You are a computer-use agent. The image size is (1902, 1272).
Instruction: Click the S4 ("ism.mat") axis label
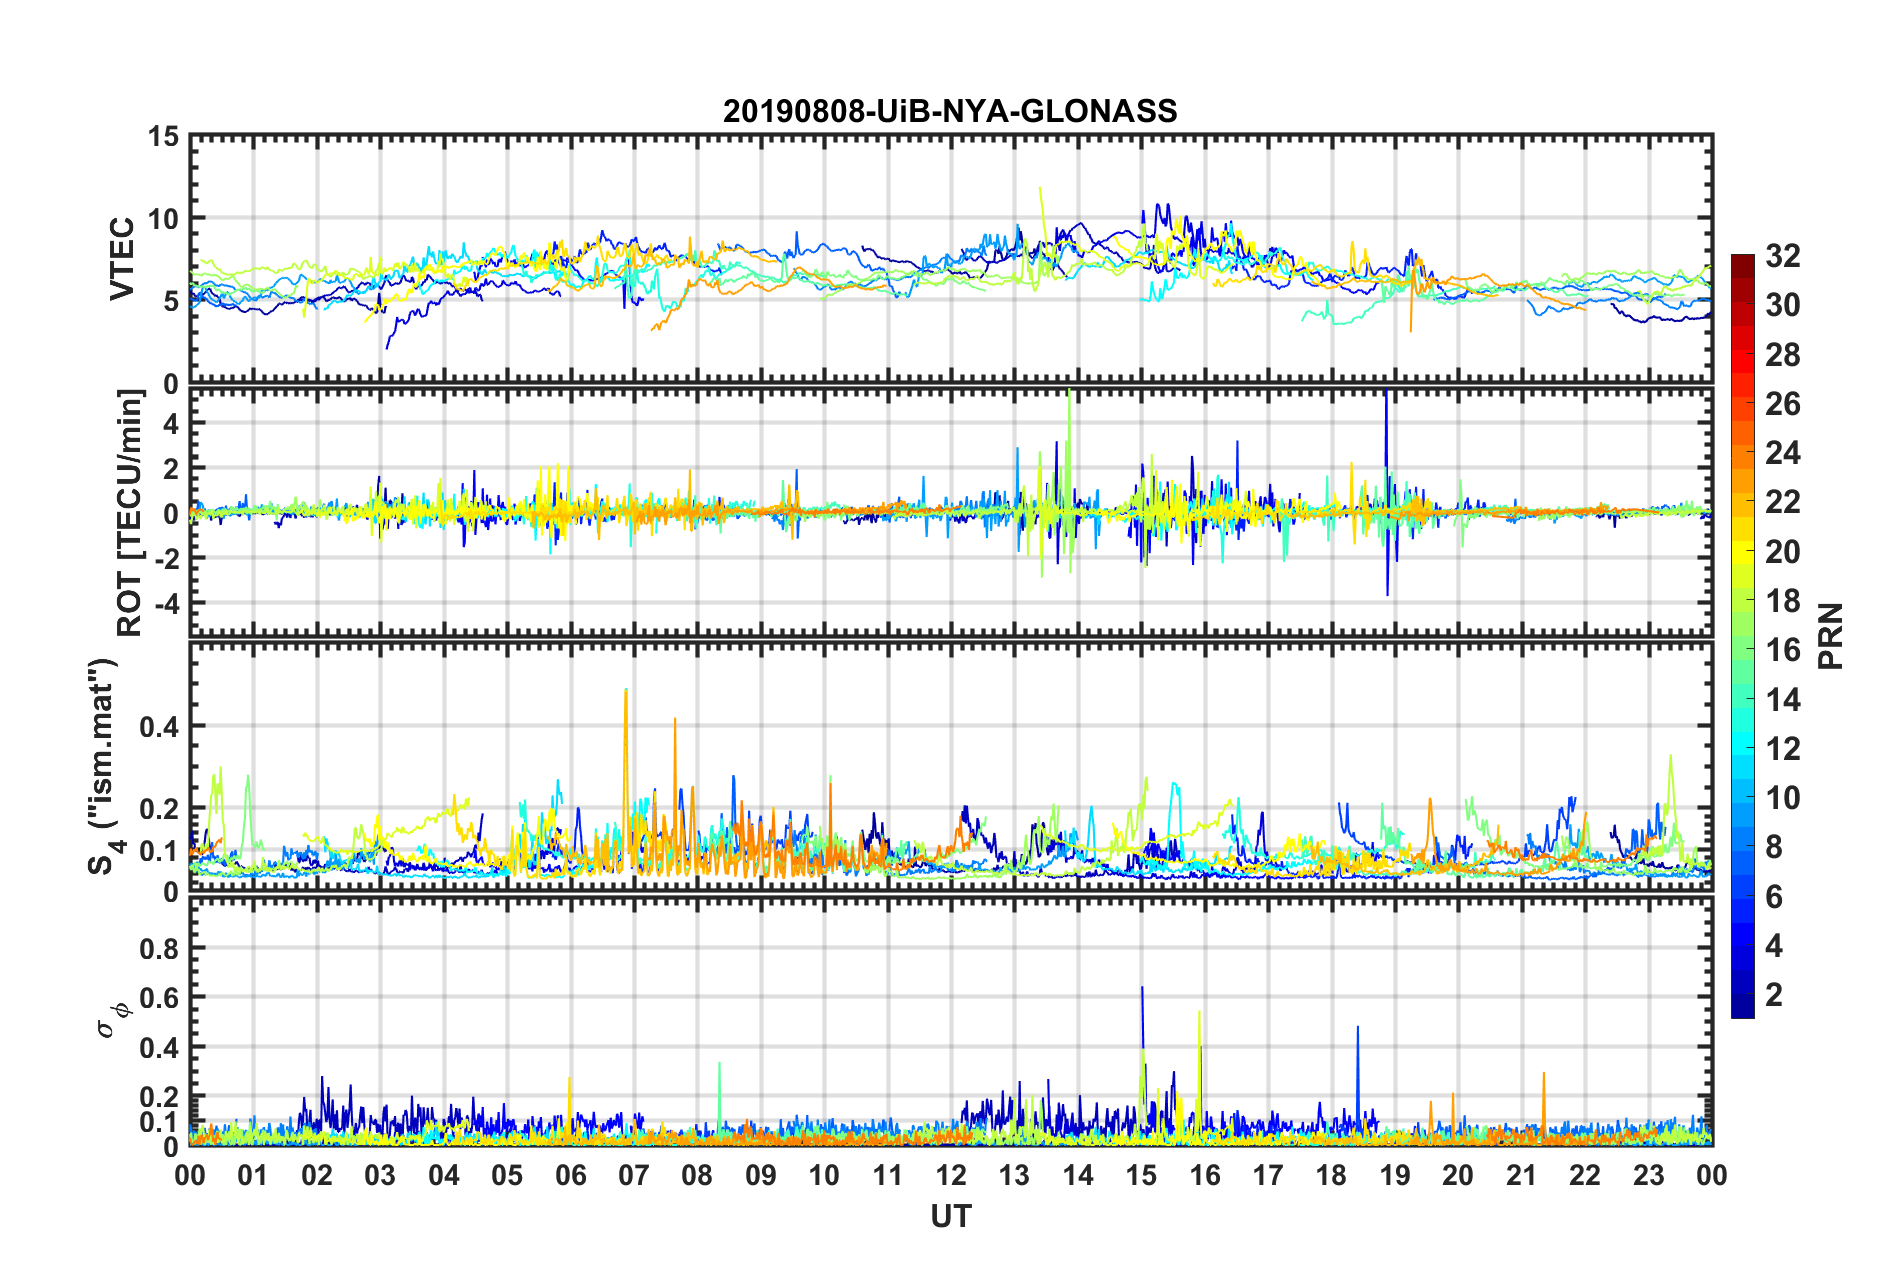pyautogui.click(x=104, y=766)
